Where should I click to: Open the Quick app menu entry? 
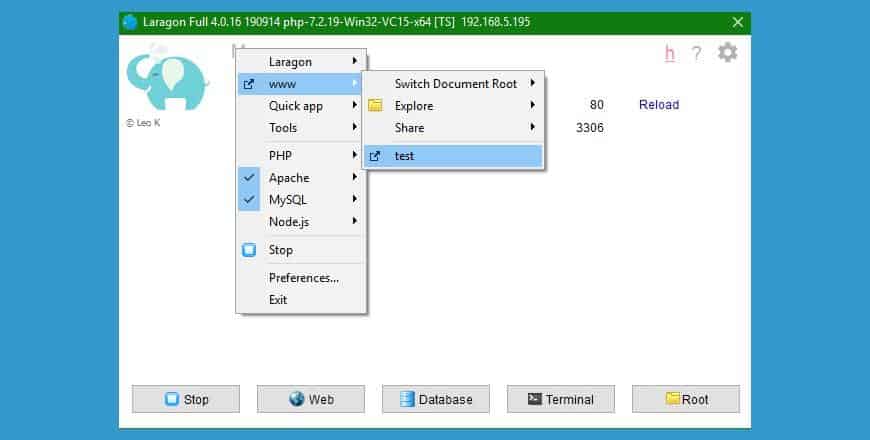tap(301, 106)
